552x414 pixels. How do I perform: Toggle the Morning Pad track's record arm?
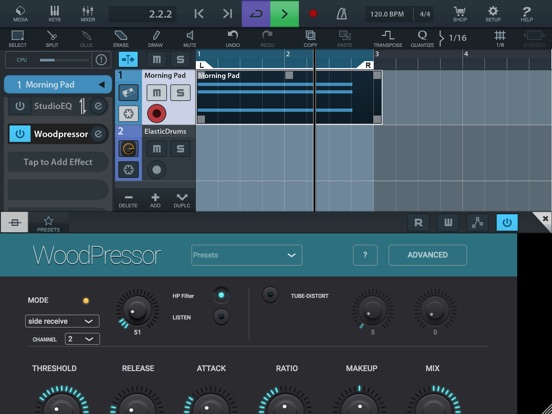[x=157, y=114]
